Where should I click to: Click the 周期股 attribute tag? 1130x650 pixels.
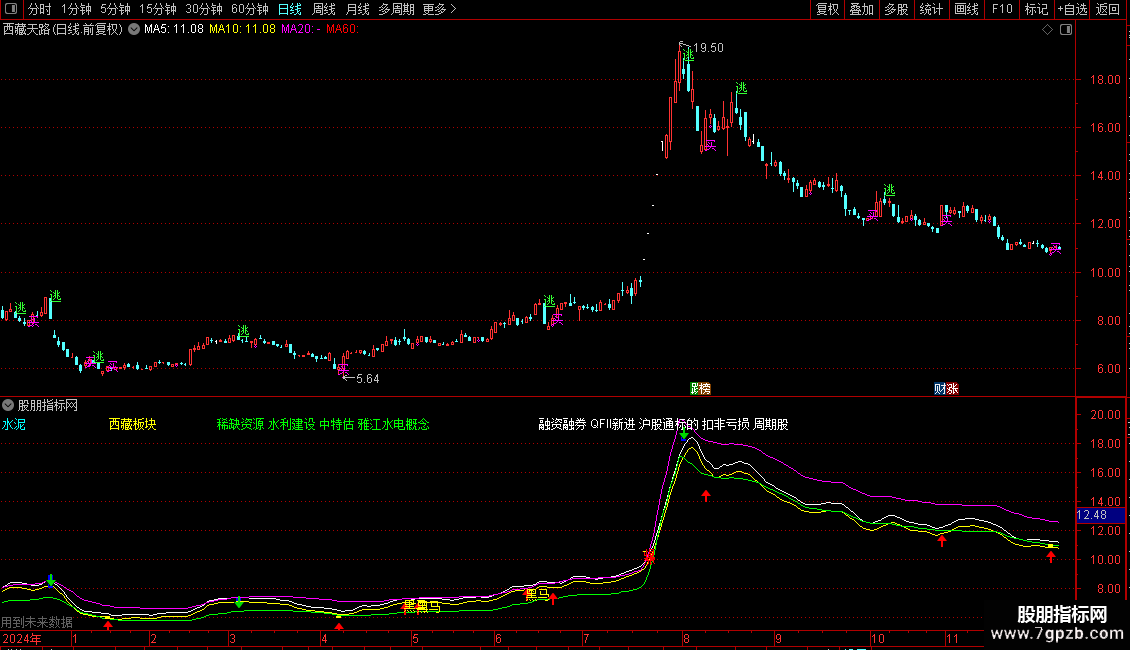[x=770, y=424]
